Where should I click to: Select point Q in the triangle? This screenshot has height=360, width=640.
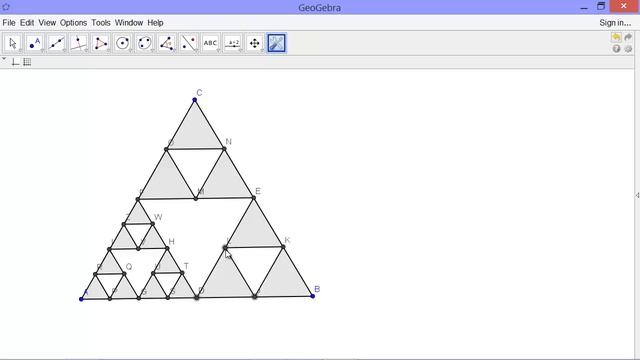point(124,273)
